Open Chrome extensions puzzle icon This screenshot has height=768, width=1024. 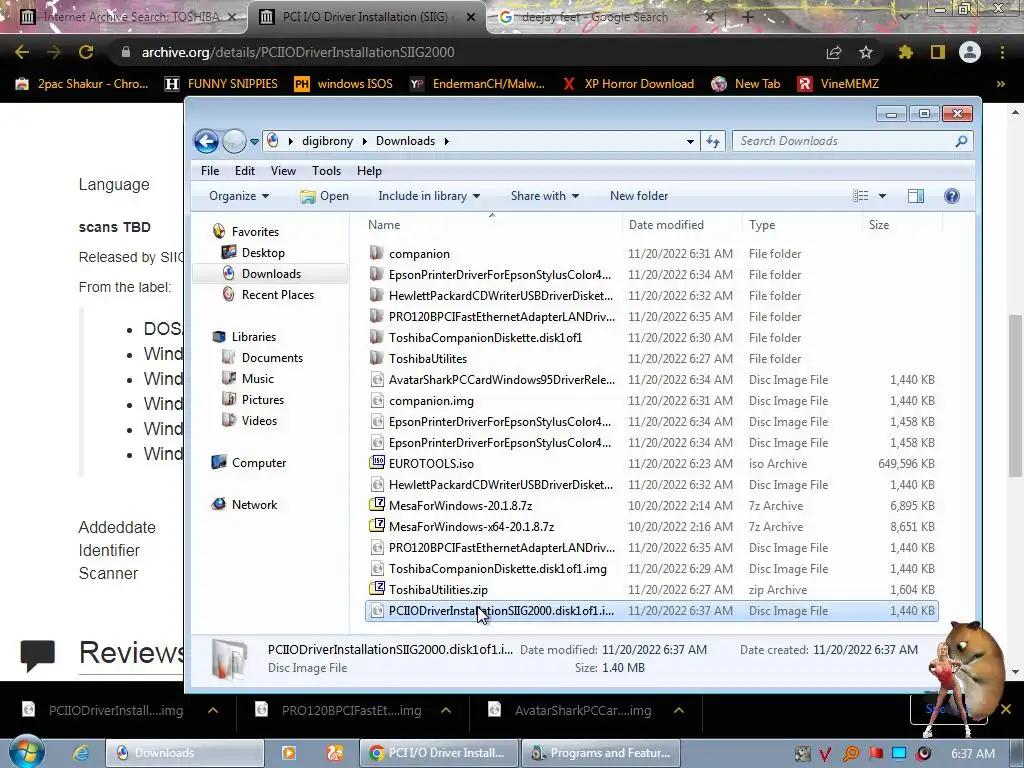click(905, 52)
